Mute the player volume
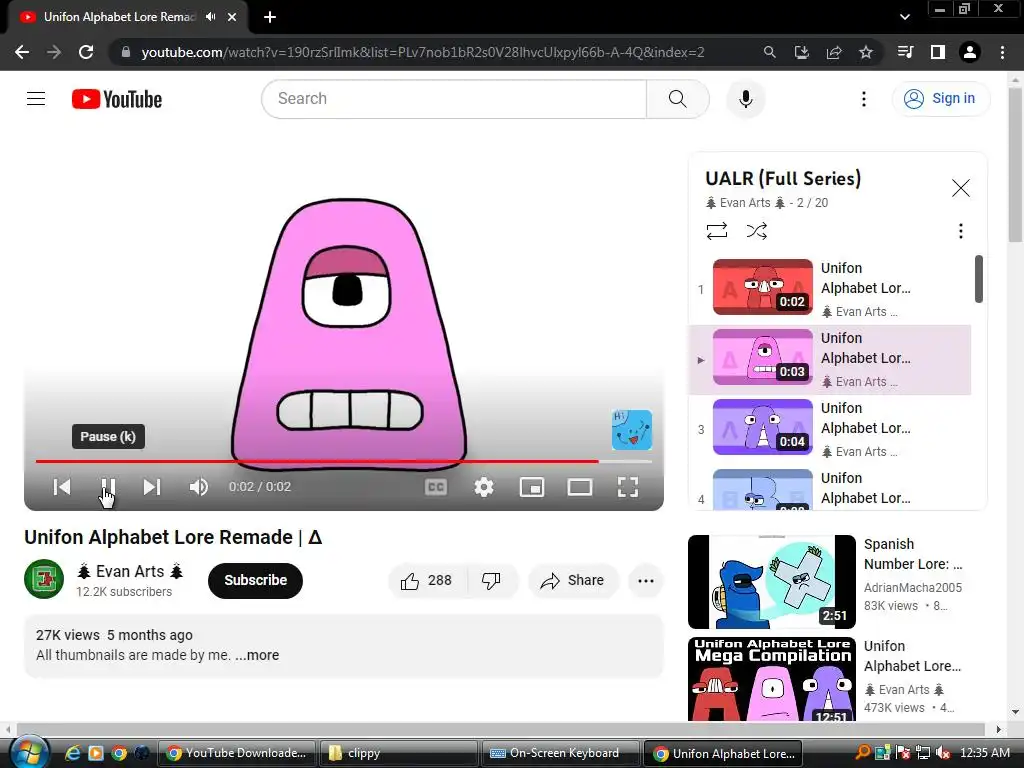The width and height of the screenshot is (1024, 768). point(199,487)
